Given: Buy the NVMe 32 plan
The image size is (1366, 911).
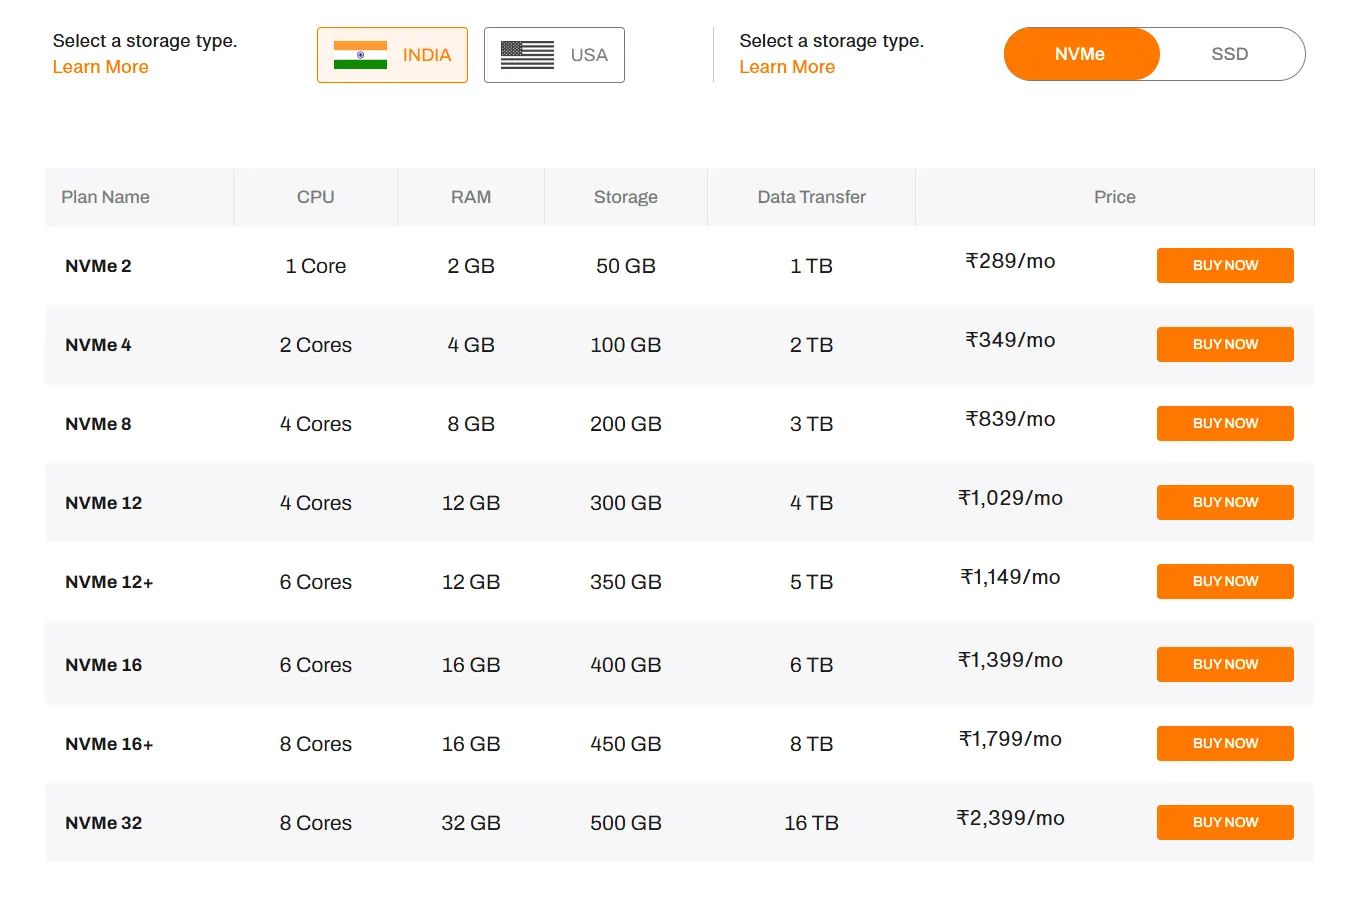Looking at the screenshot, I should pos(1224,822).
